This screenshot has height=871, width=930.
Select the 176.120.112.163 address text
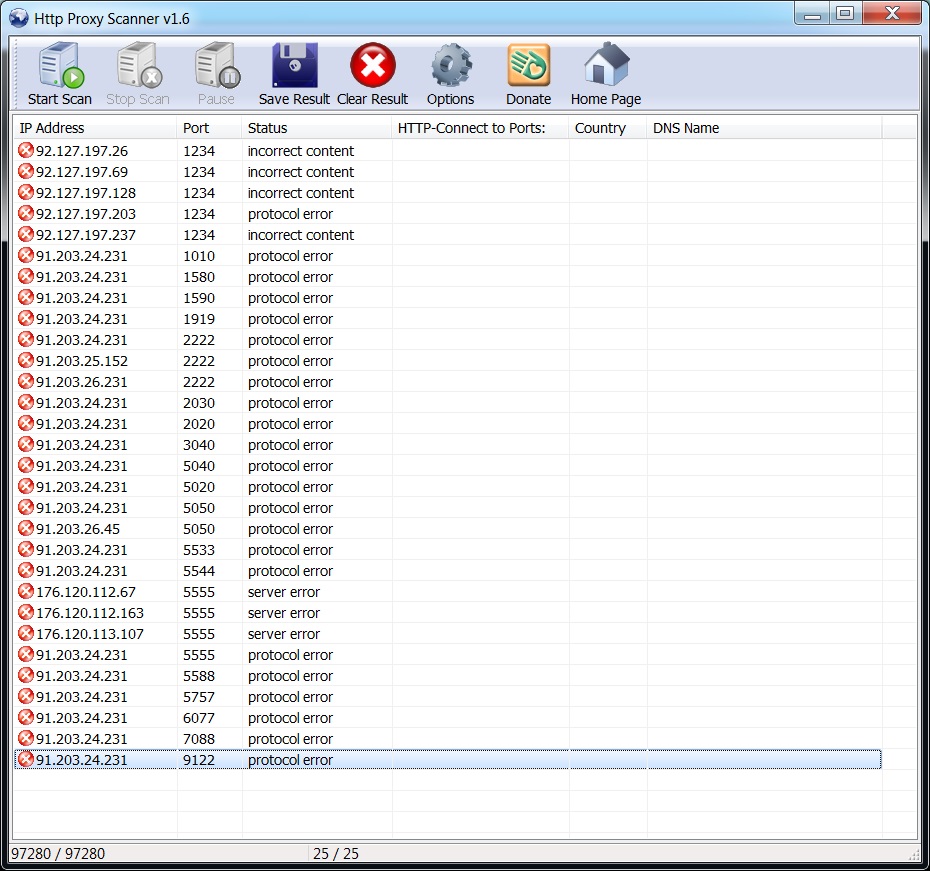click(x=90, y=613)
